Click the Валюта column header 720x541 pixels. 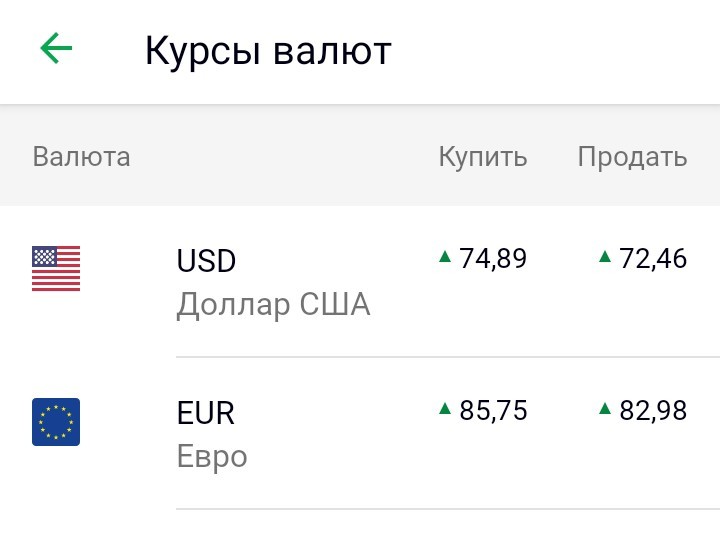(81, 157)
